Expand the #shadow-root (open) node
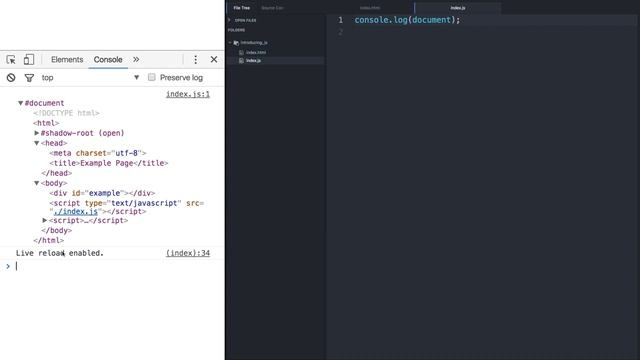The width and height of the screenshot is (640, 360). [x=36, y=133]
